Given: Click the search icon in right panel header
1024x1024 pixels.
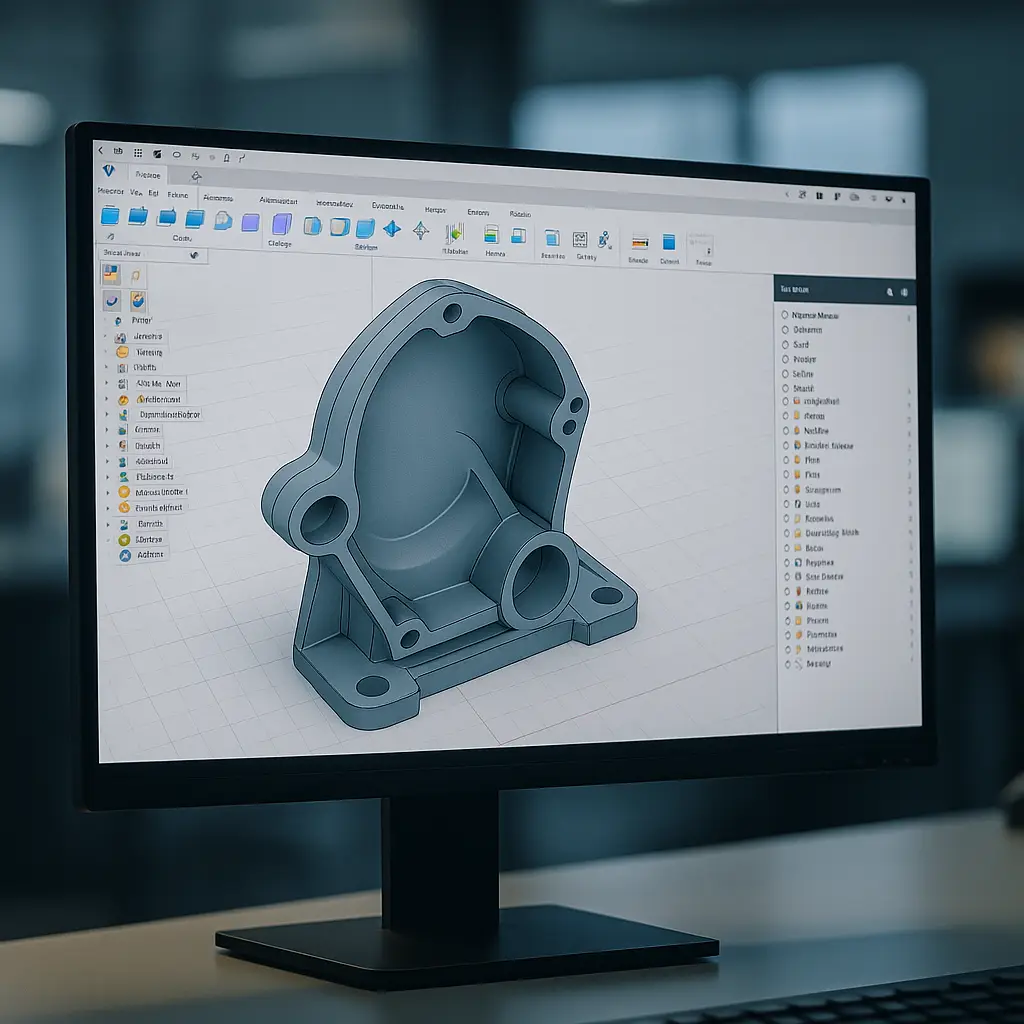Looking at the screenshot, I should click(x=889, y=292).
